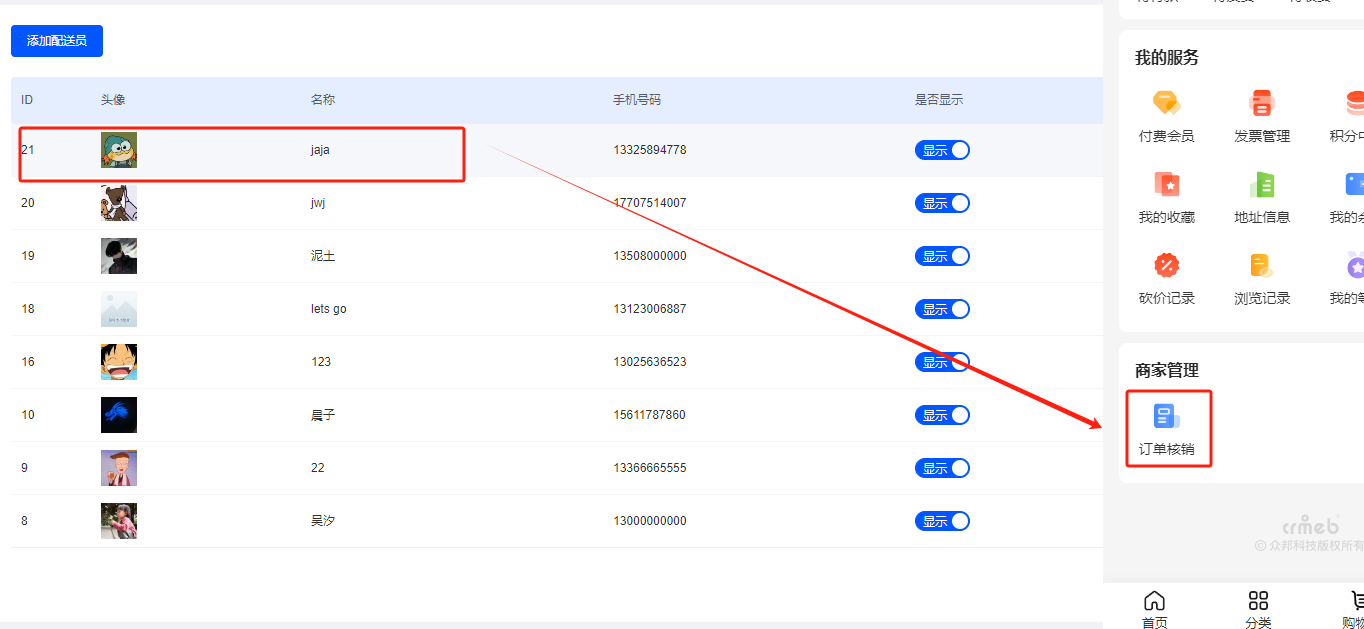Screen dimensions: 1364x629
Task: Go to 分类 category tab
Action: [1258, 610]
